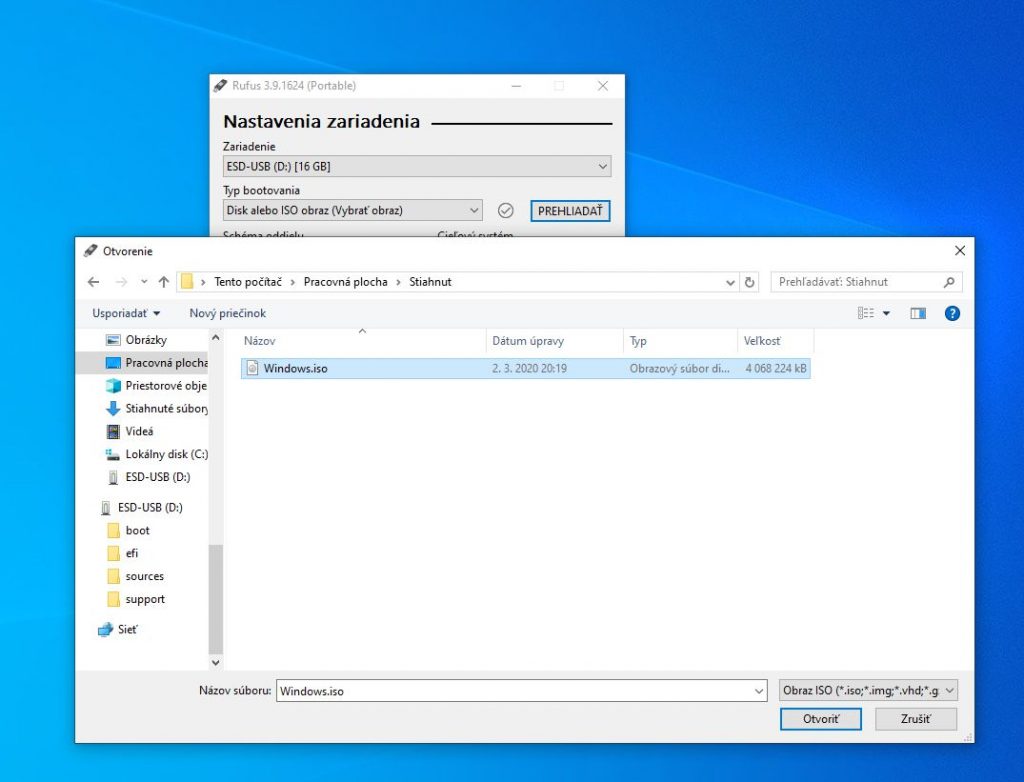Click the navigation pane scroll-up arrow
This screenshot has height=782, width=1024.
pos(216,338)
